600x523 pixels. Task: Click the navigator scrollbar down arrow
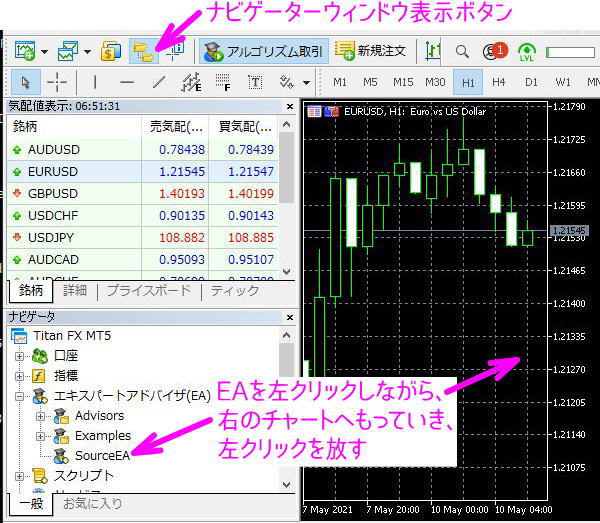pos(287,484)
